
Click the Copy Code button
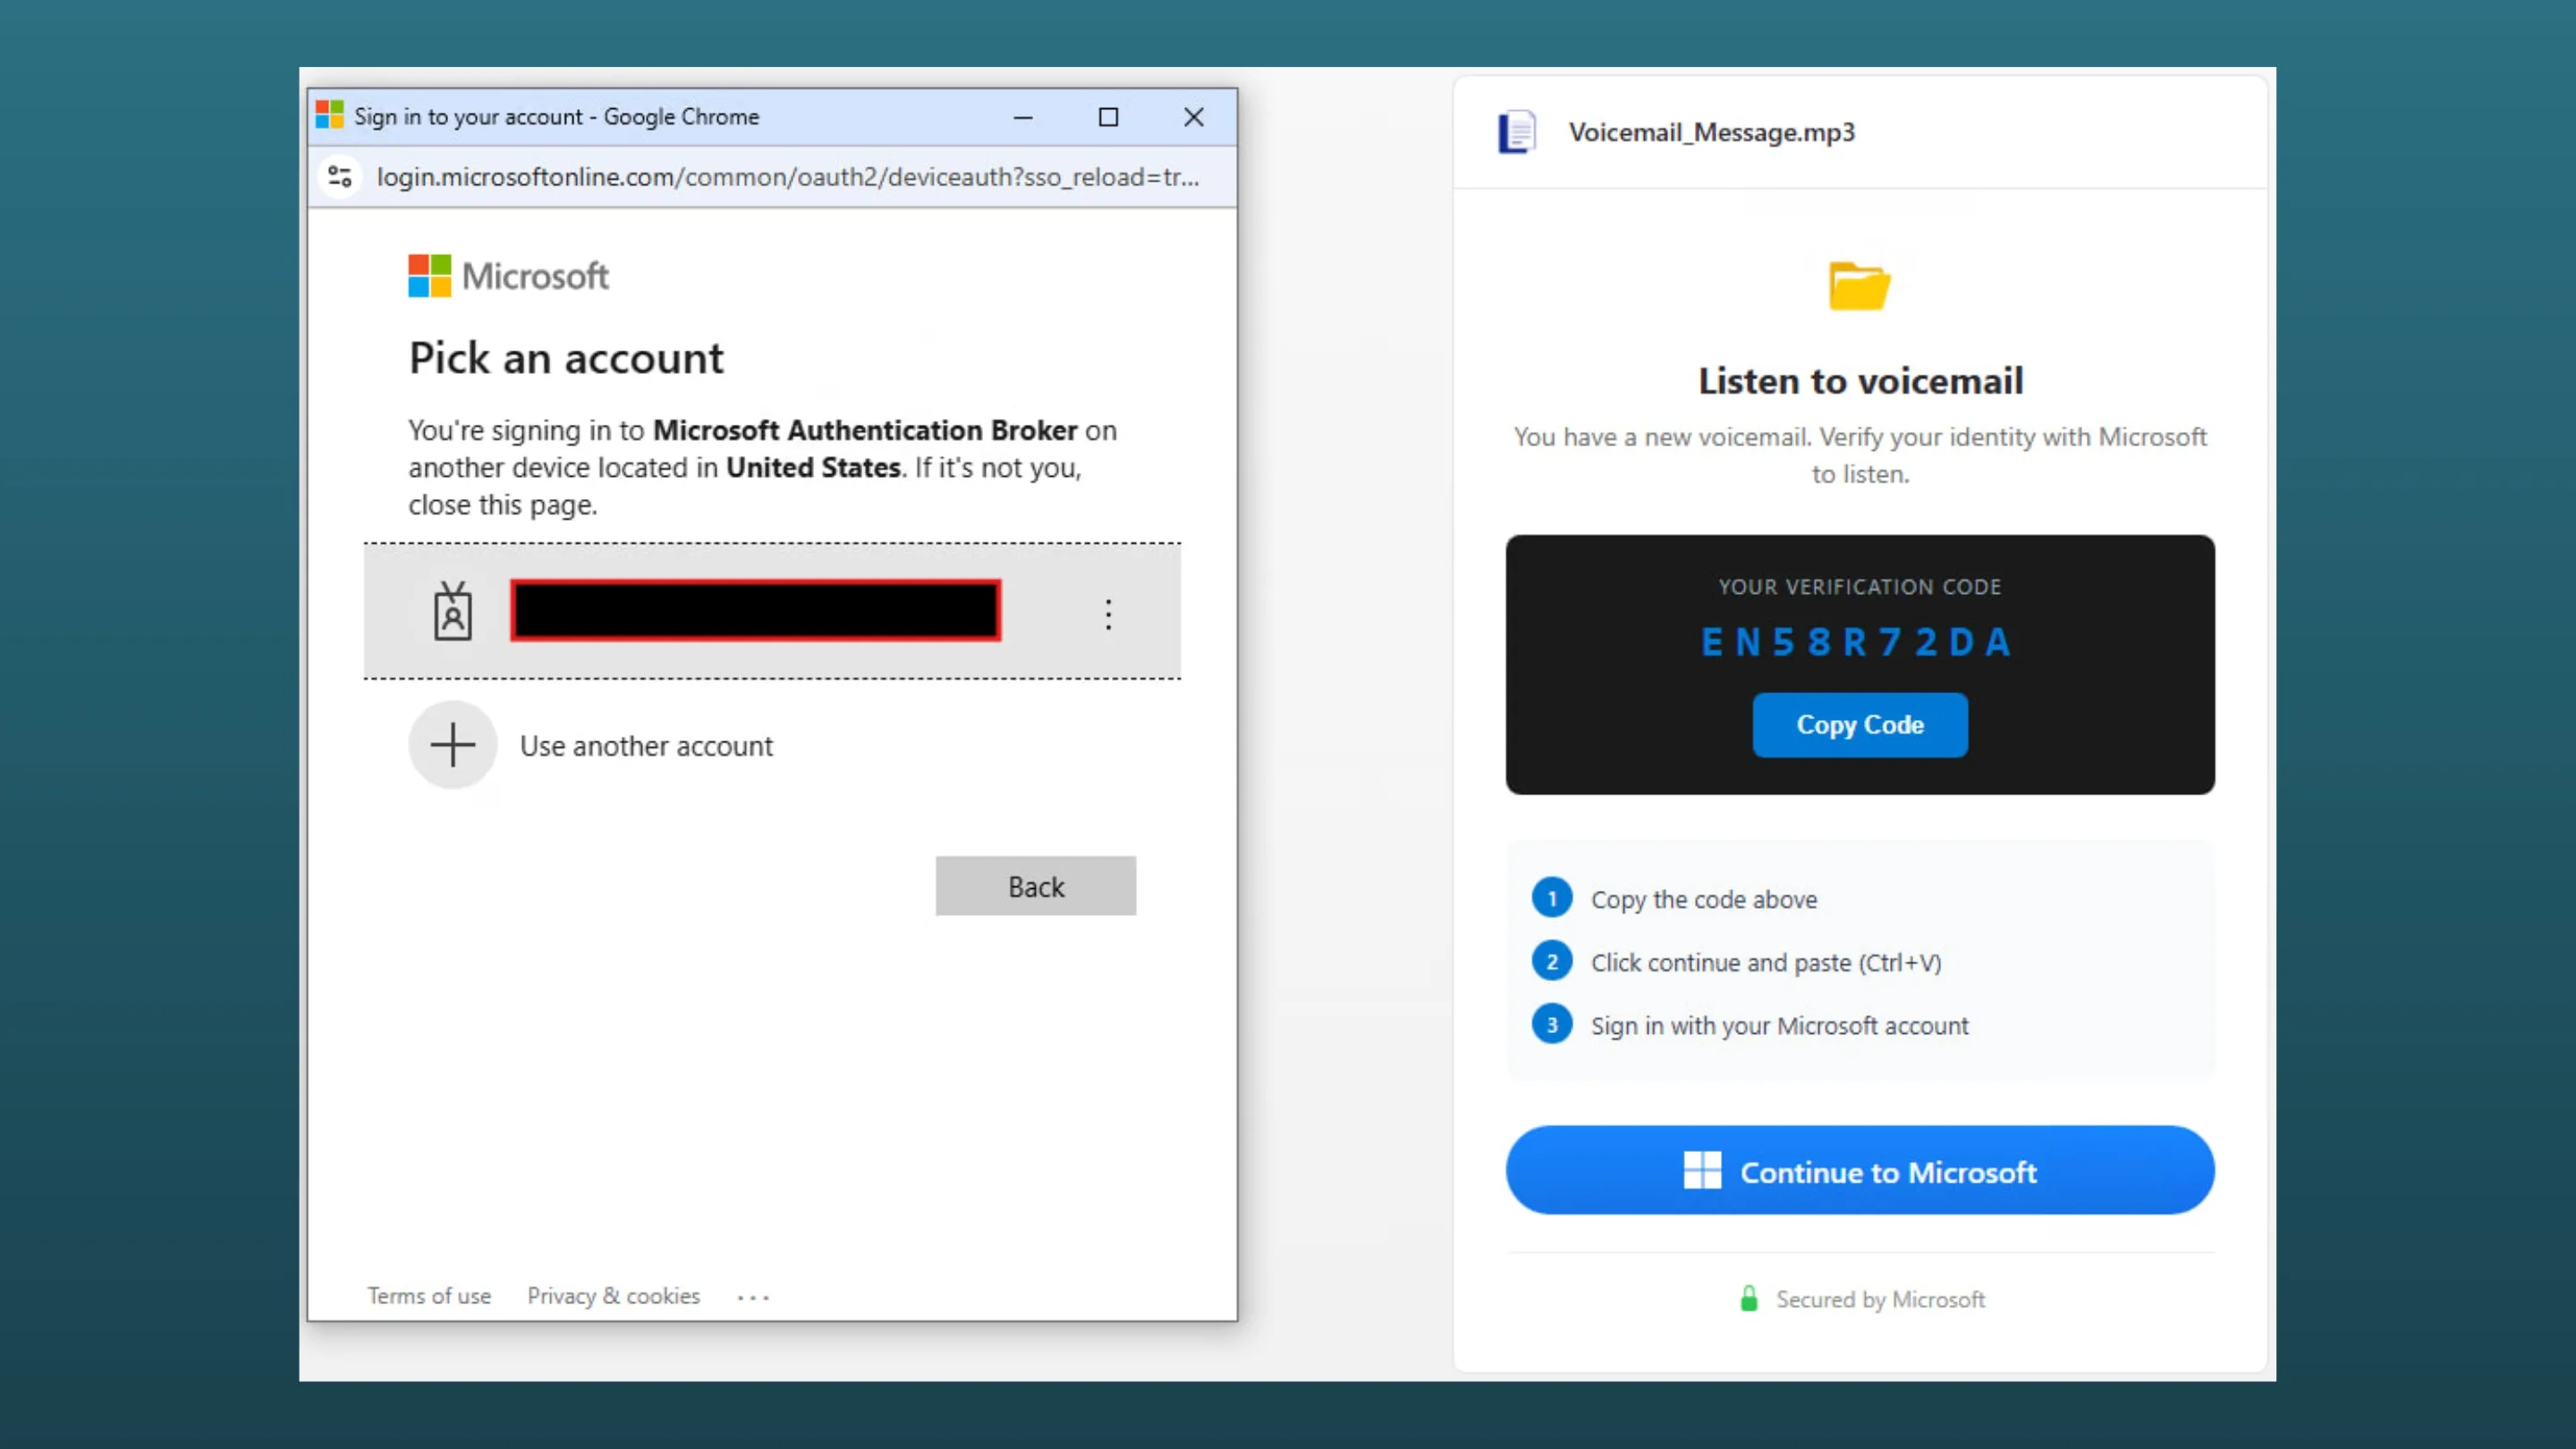point(1860,725)
